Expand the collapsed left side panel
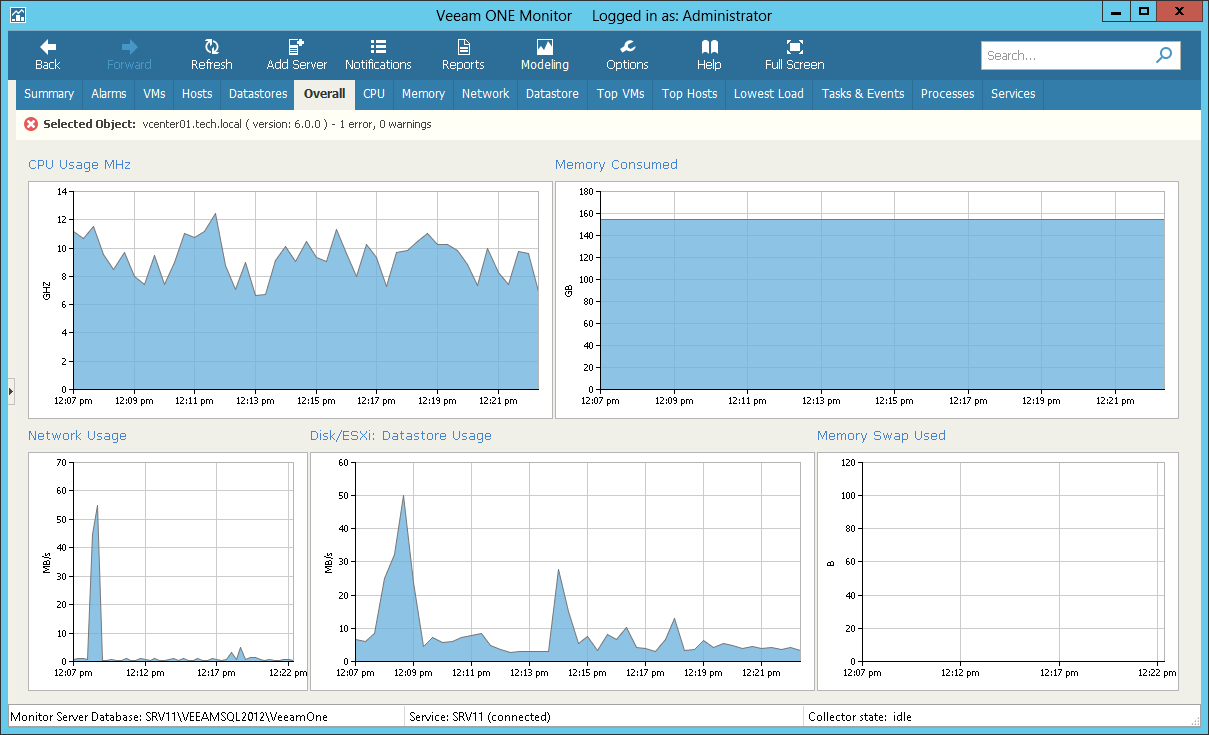 (11, 391)
